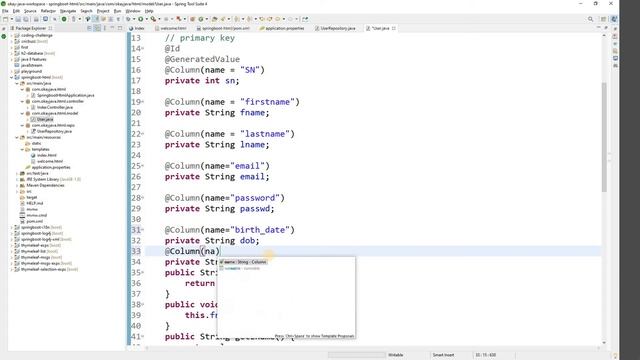Collapse the src/main/java folder node
This screenshot has width=640, height=360.
point(17,83)
